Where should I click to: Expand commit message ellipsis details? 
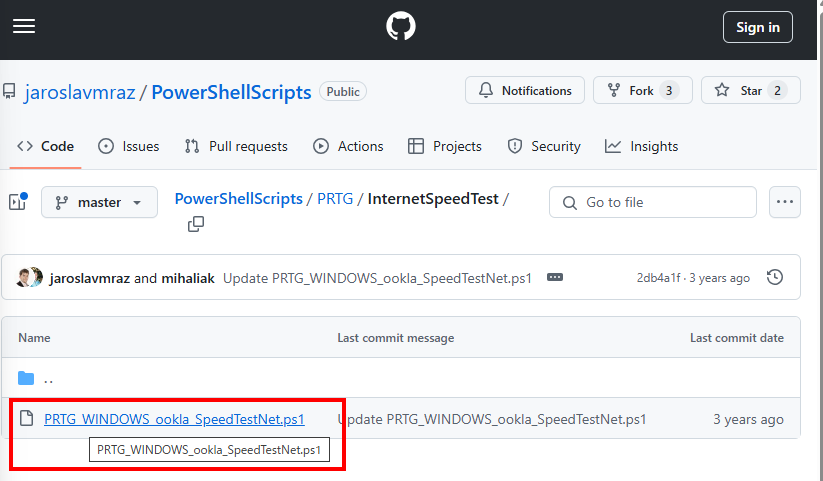pyautogui.click(x=555, y=277)
